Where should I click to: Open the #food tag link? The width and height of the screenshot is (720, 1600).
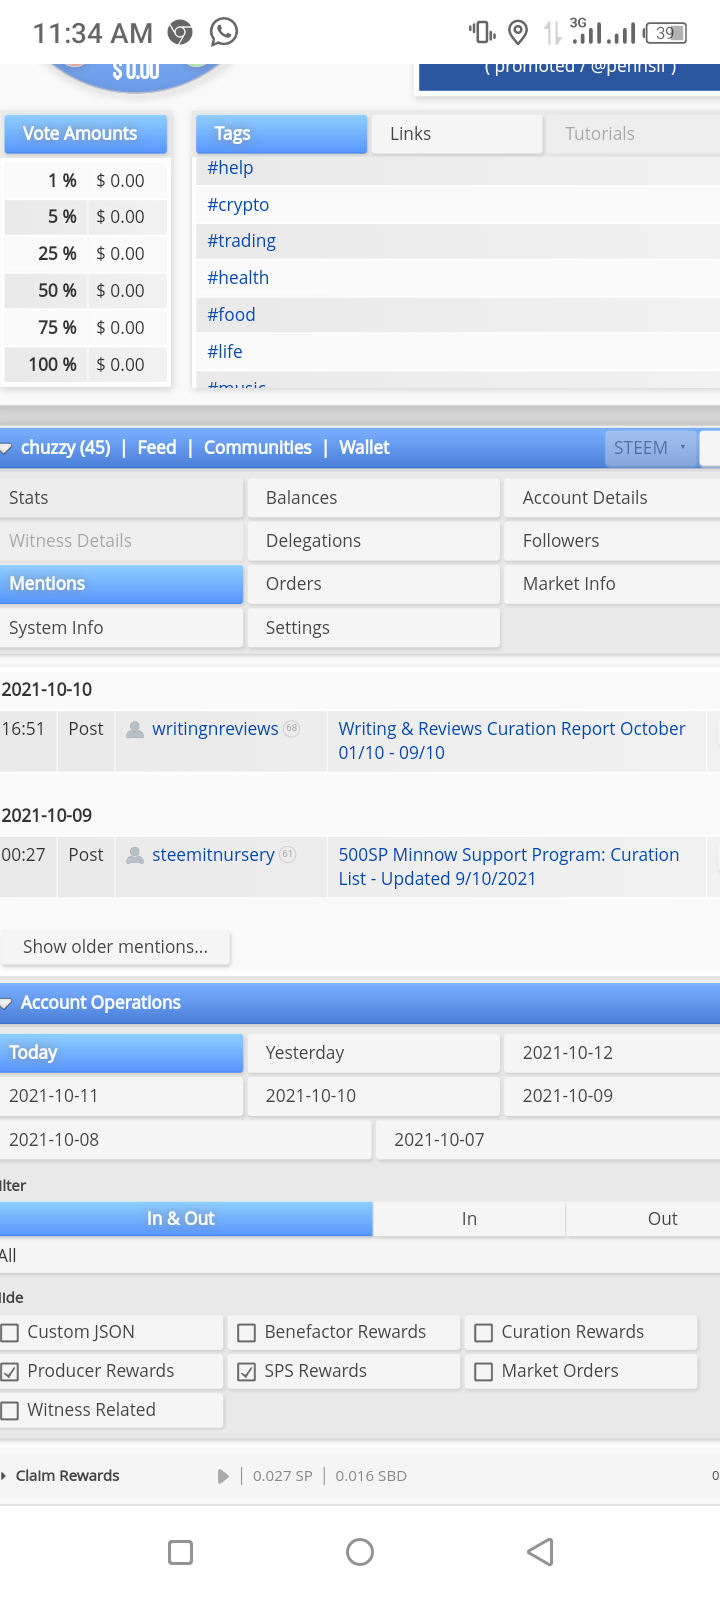coord(231,315)
